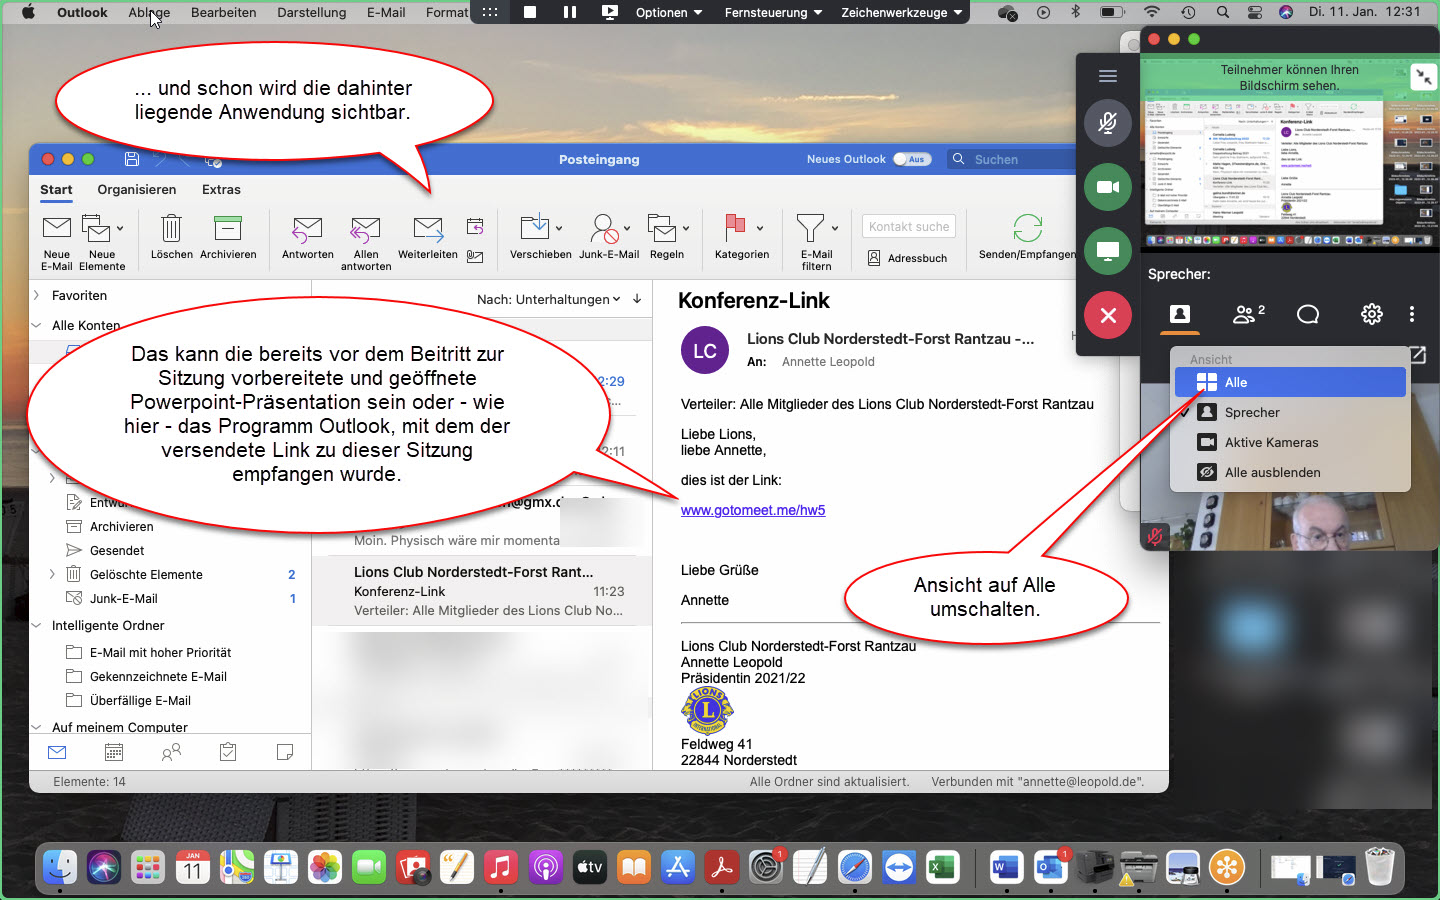Screen dimensions: 1440x900
Task: Click the Senden/Empfangen sync icon
Action: (x=1028, y=229)
